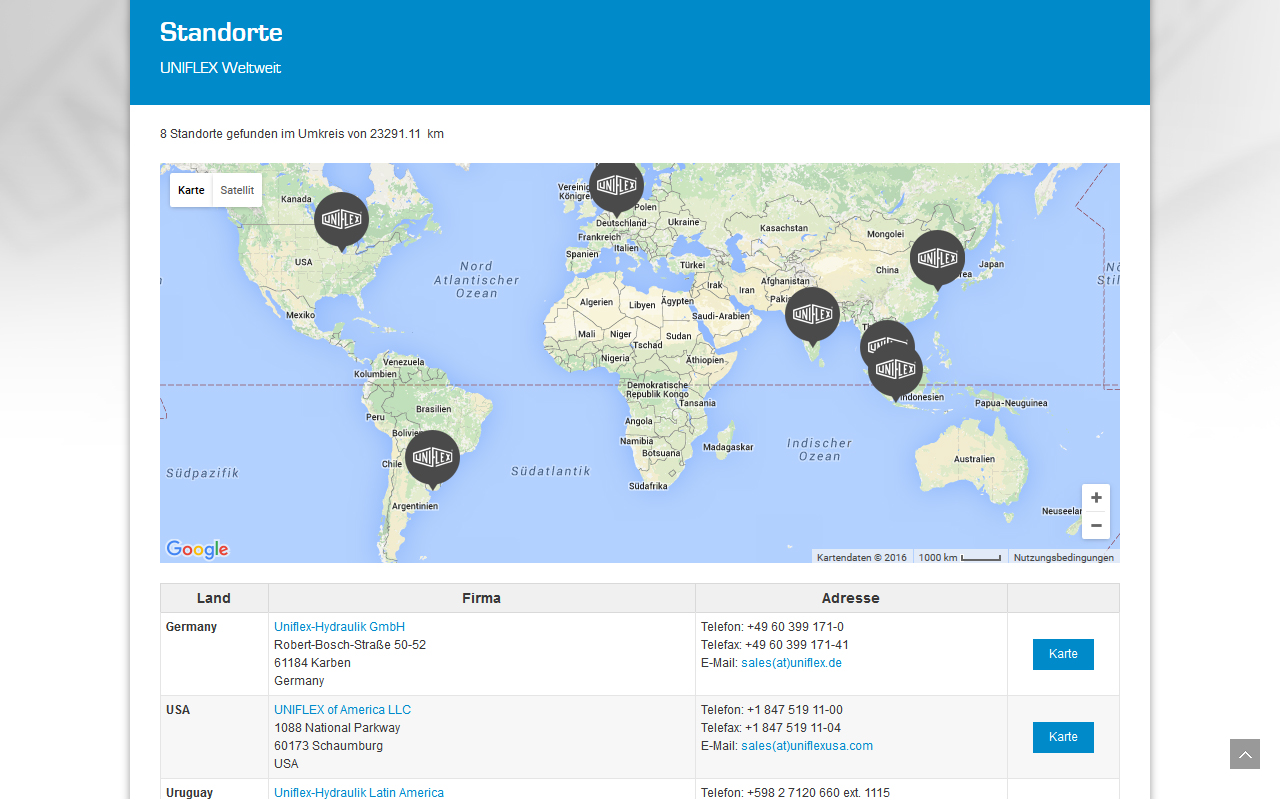1280x800 pixels.
Task: Click the Telefon +598 2 7120 660 text
Action: (795, 793)
